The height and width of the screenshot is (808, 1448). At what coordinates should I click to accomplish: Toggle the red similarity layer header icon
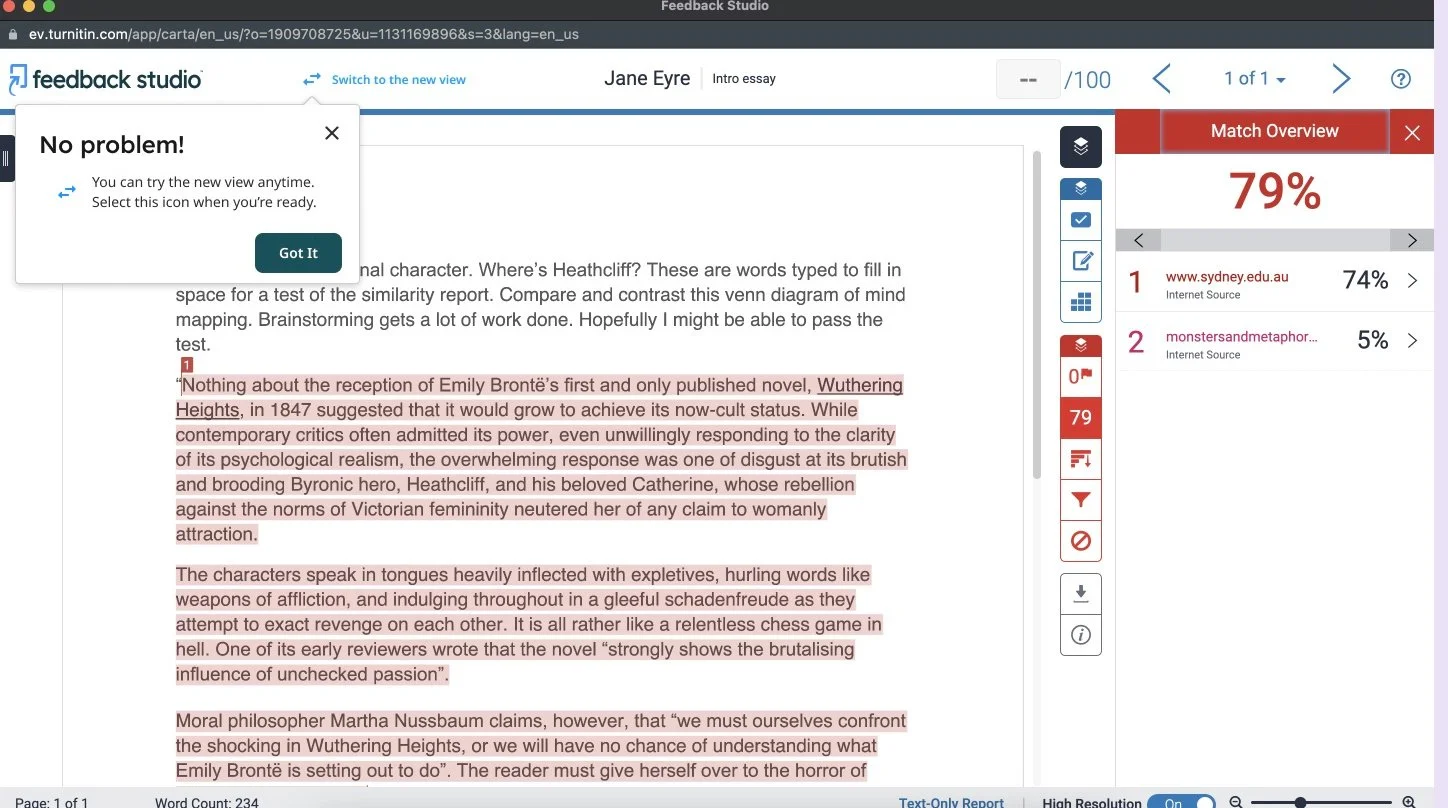[x=1080, y=346]
